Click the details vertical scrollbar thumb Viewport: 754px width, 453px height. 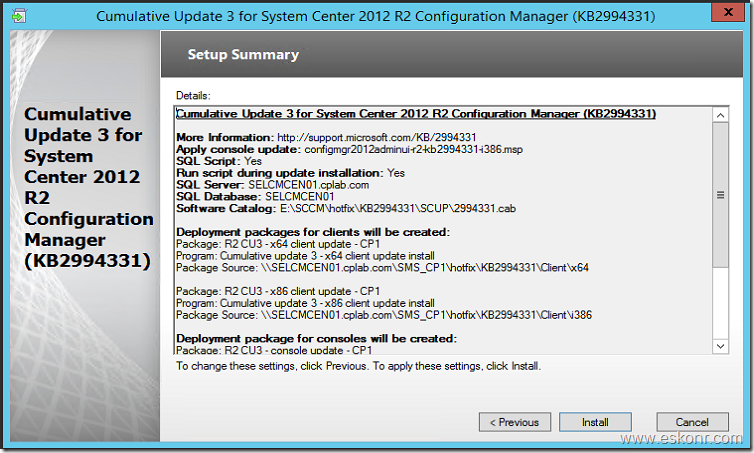pyautogui.click(x=720, y=195)
